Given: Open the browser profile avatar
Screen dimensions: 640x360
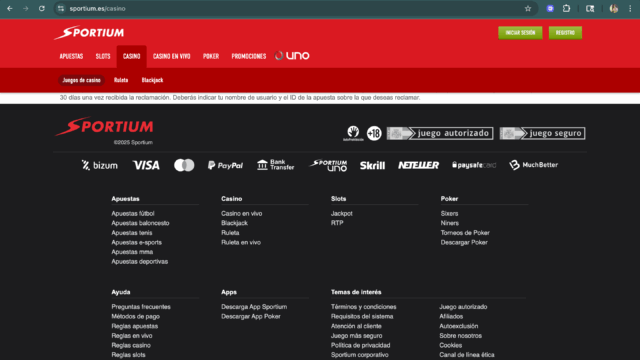Looking at the screenshot, I should coord(613,9).
